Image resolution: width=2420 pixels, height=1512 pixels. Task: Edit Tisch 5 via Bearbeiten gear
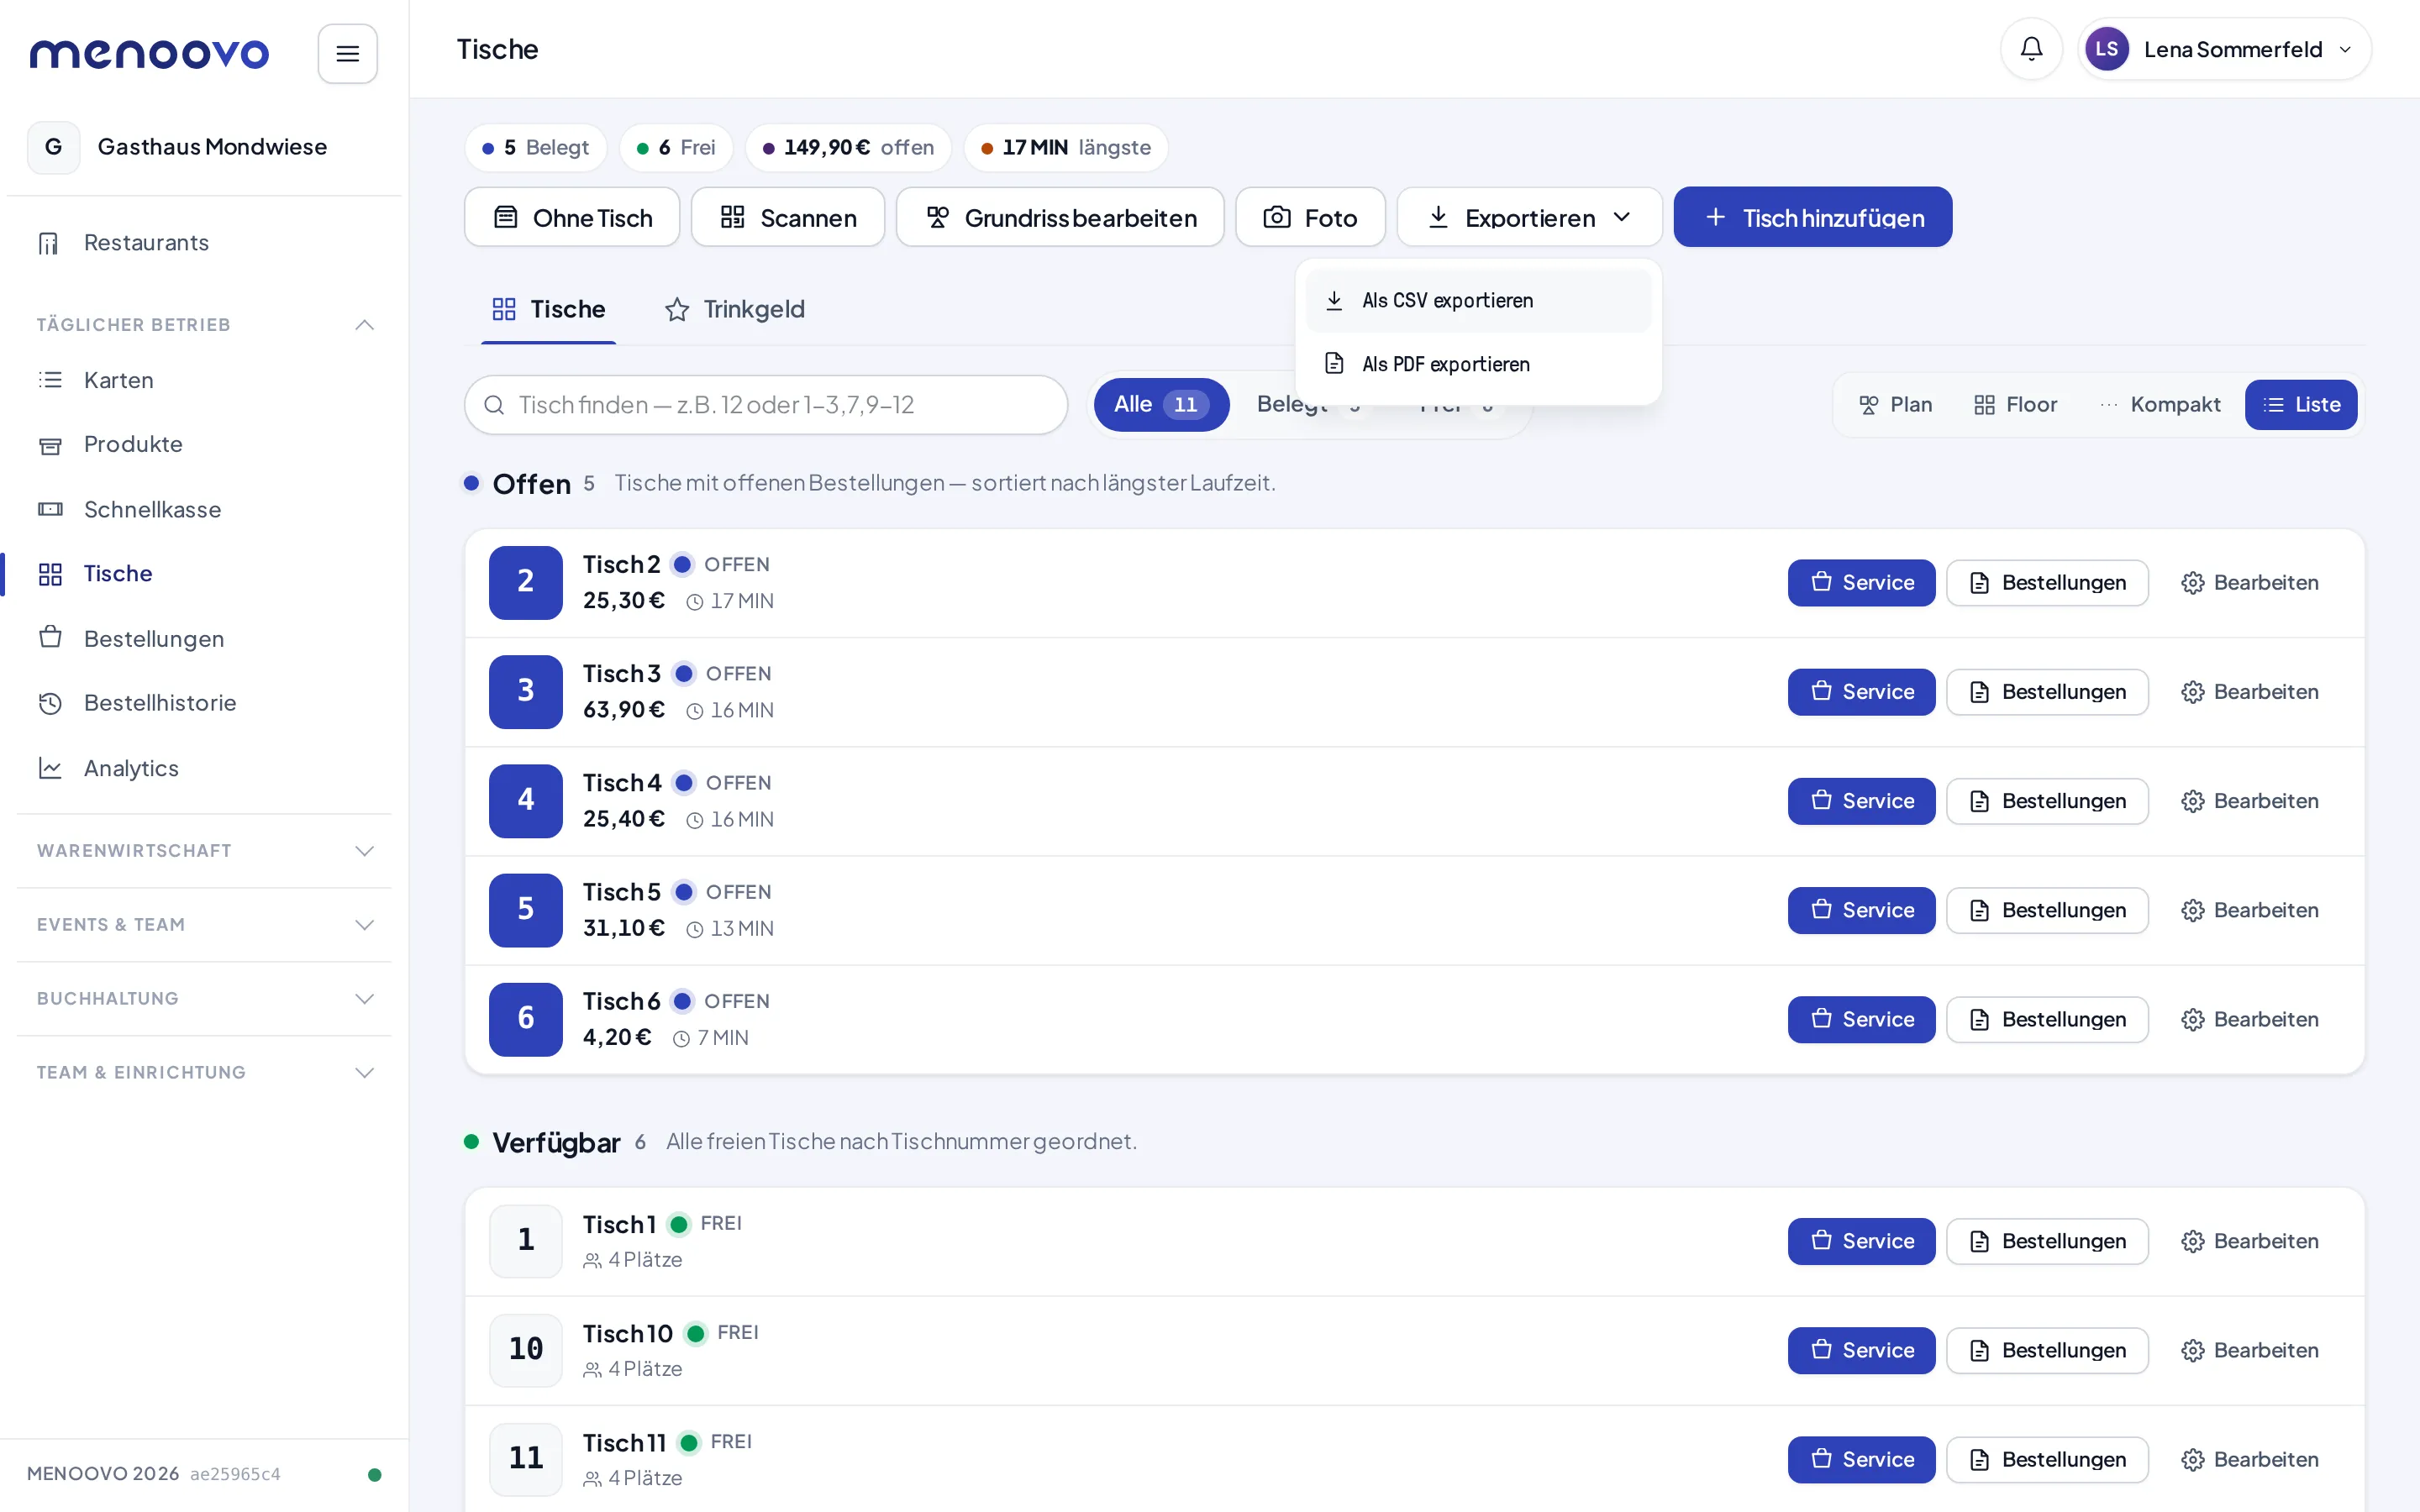(x=2249, y=910)
